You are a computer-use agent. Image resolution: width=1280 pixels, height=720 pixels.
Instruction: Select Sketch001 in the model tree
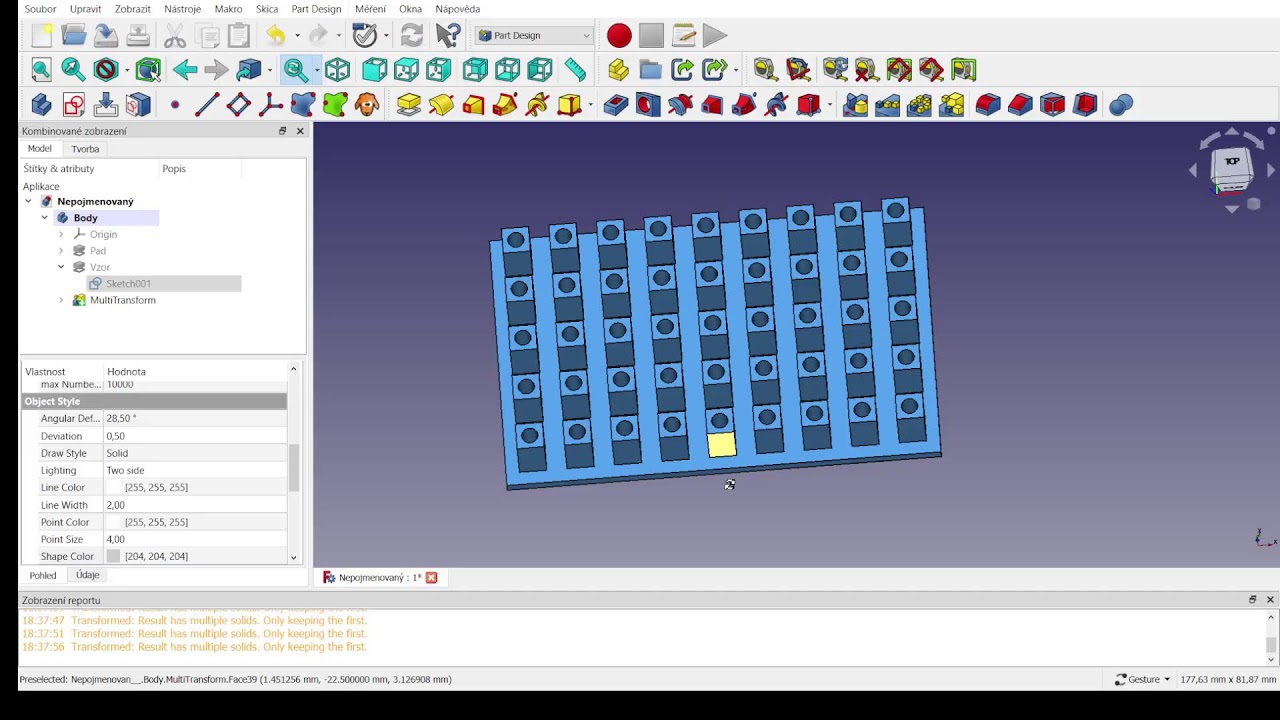pyautogui.click(x=128, y=284)
